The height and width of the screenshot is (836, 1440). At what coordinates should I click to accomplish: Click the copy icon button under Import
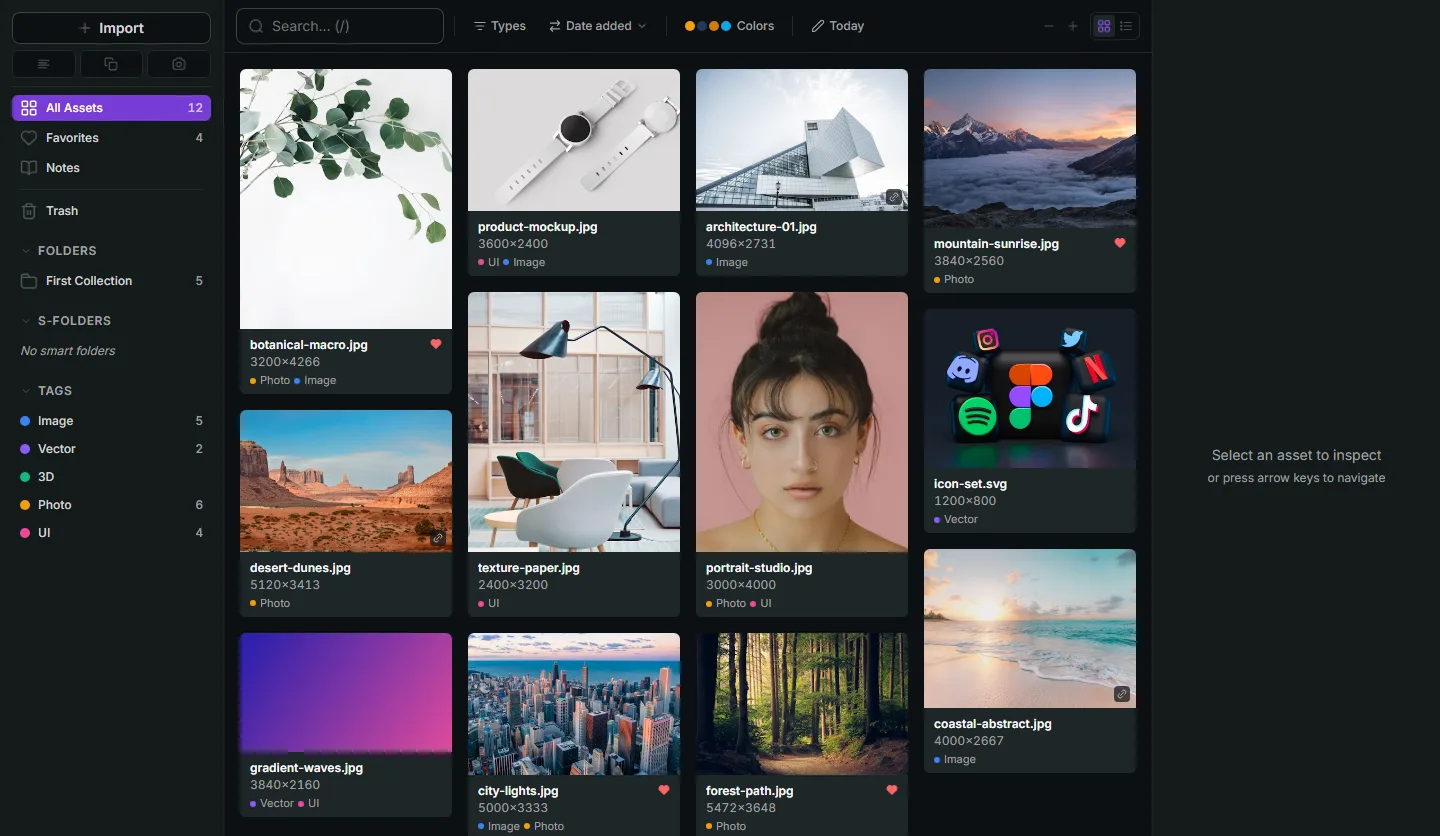click(x=111, y=64)
